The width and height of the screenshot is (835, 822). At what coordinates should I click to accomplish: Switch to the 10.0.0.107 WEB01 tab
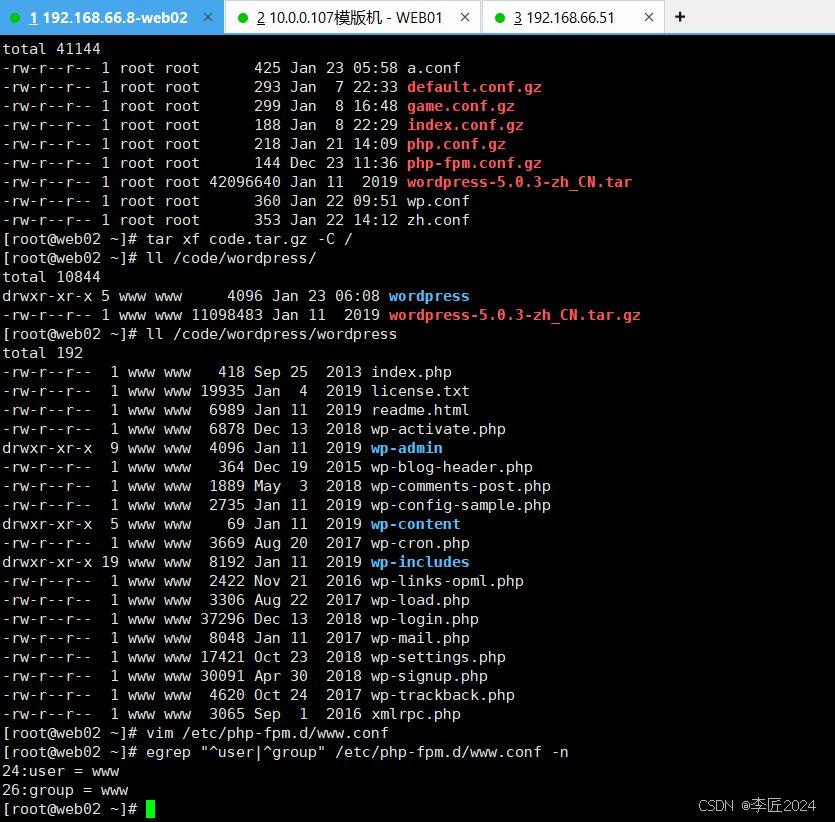point(353,18)
